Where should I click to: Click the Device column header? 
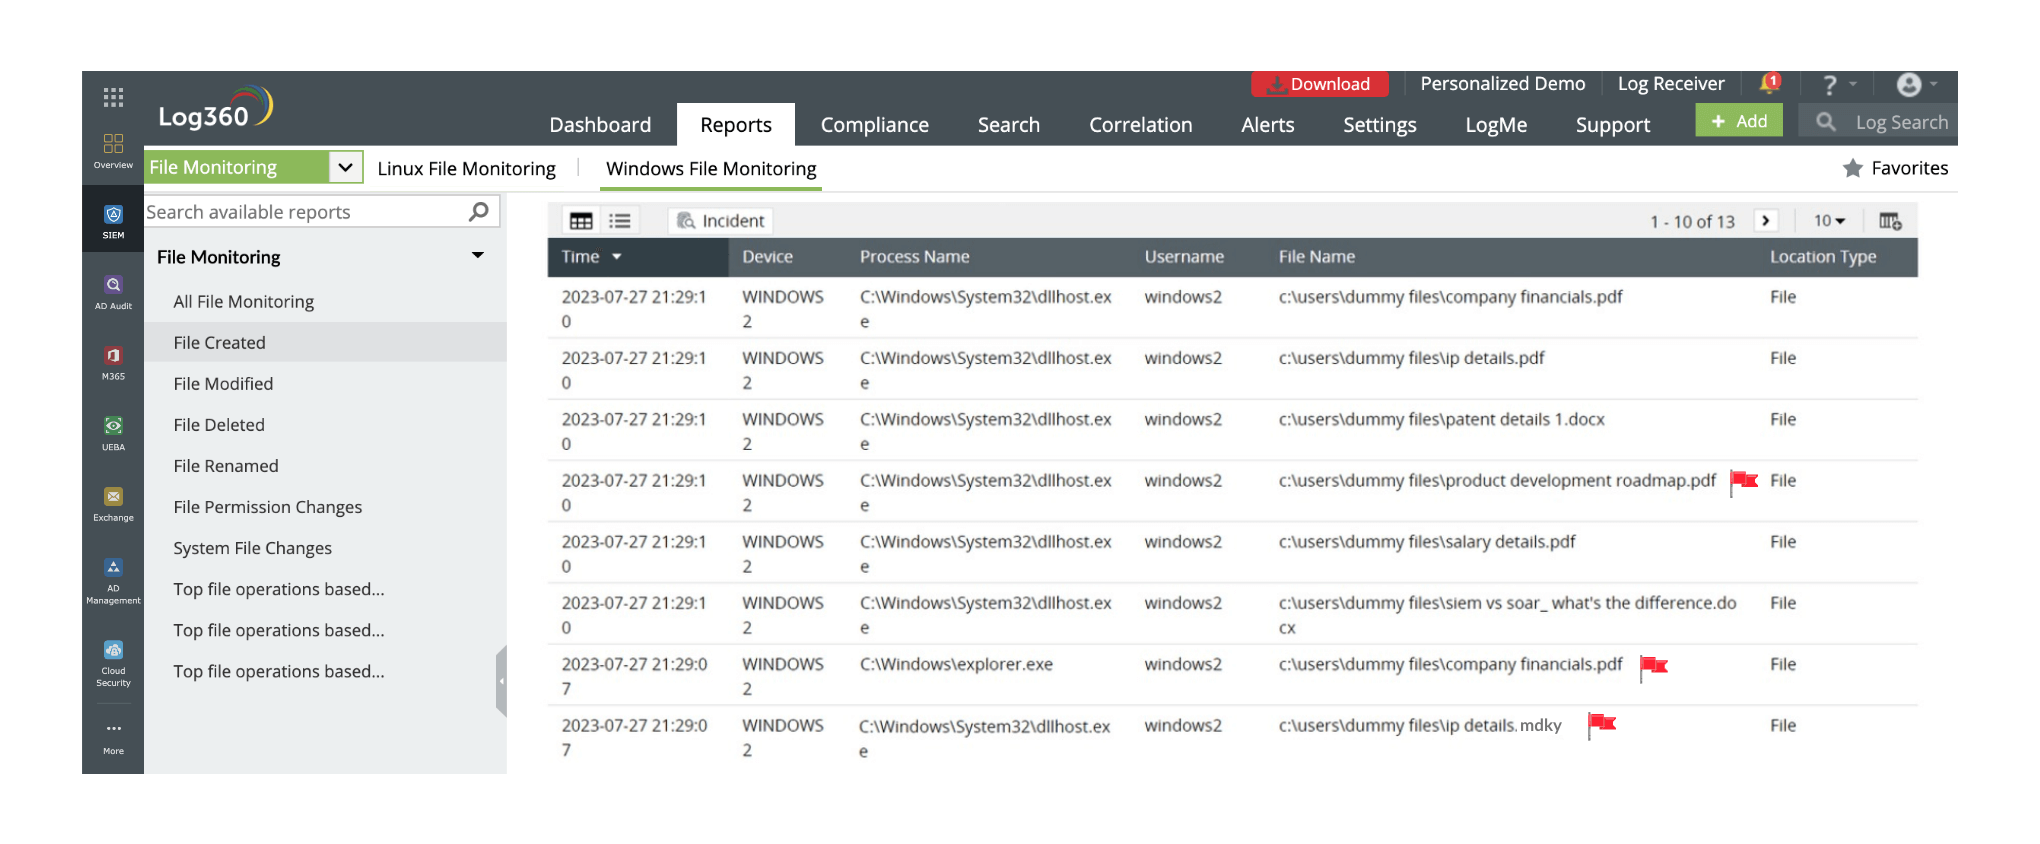point(767,257)
